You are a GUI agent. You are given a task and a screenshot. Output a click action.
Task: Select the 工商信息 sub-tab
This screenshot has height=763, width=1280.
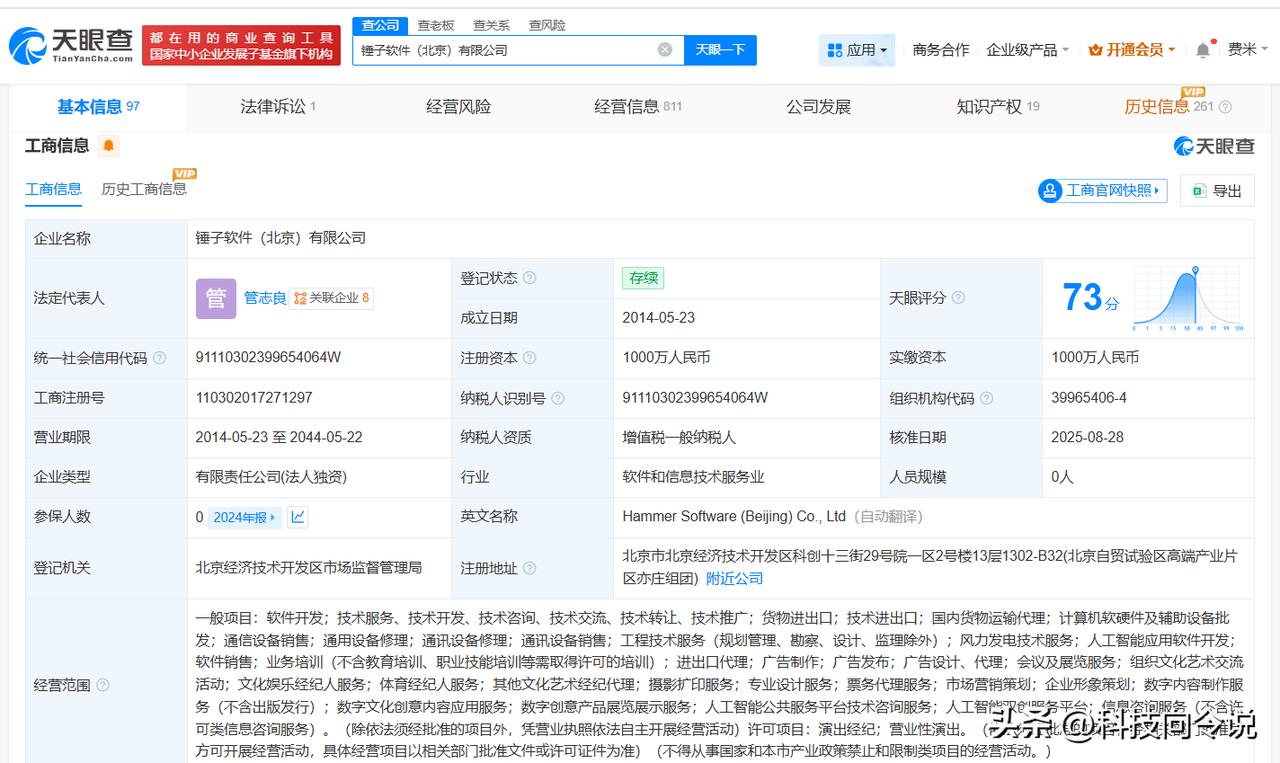pyautogui.click(x=53, y=189)
